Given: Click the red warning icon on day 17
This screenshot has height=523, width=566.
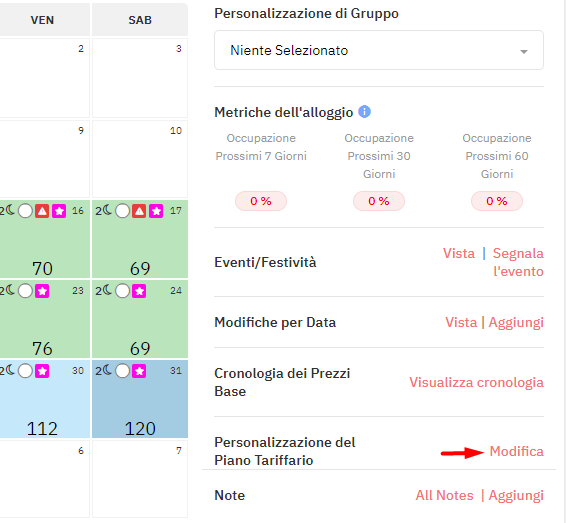Looking at the screenshot, I should (139, 211).
